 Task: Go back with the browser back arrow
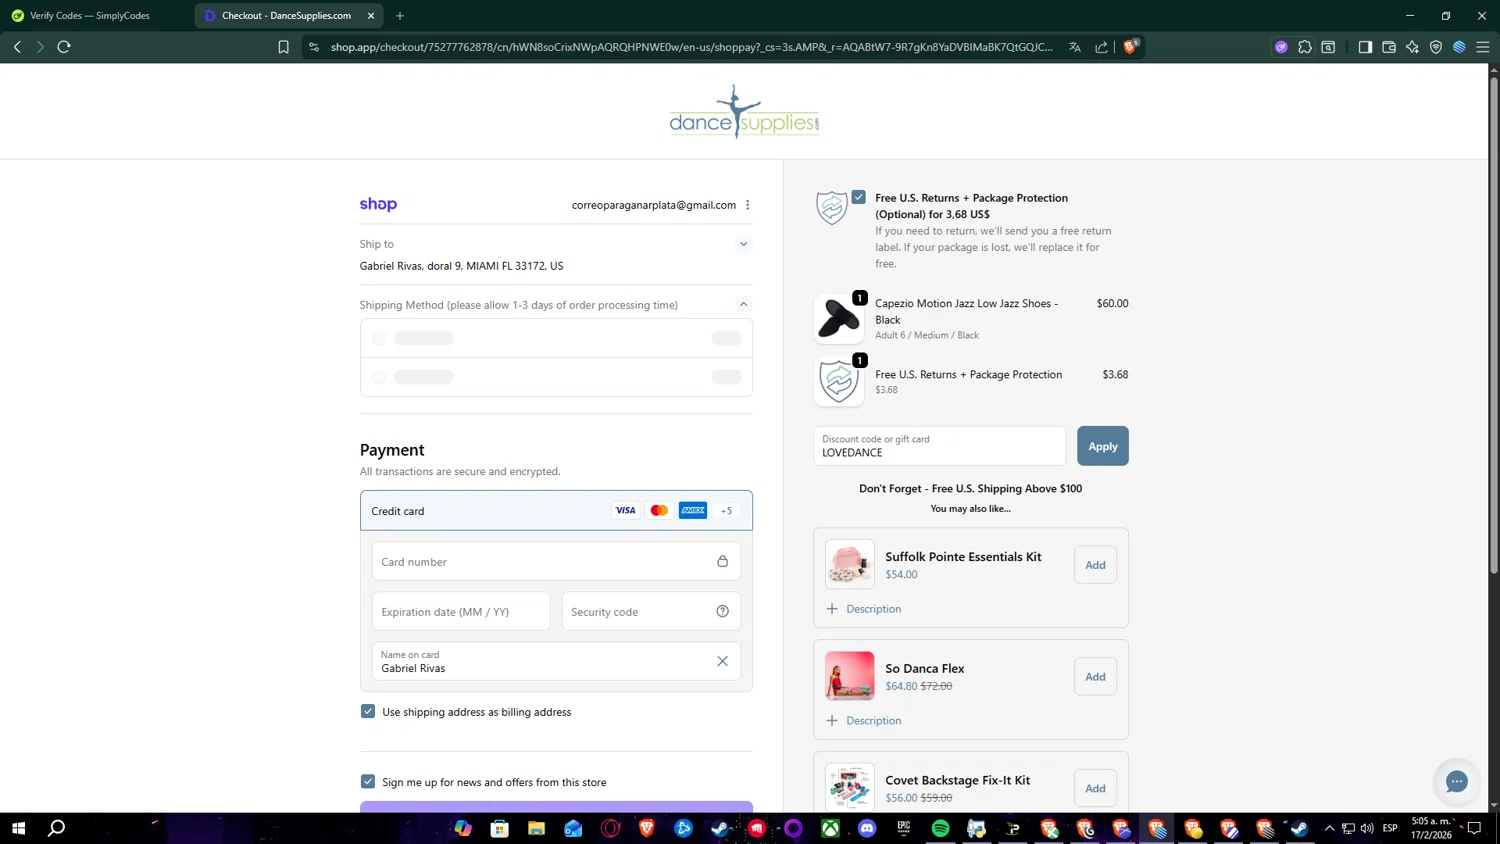(x=17, y=47)
